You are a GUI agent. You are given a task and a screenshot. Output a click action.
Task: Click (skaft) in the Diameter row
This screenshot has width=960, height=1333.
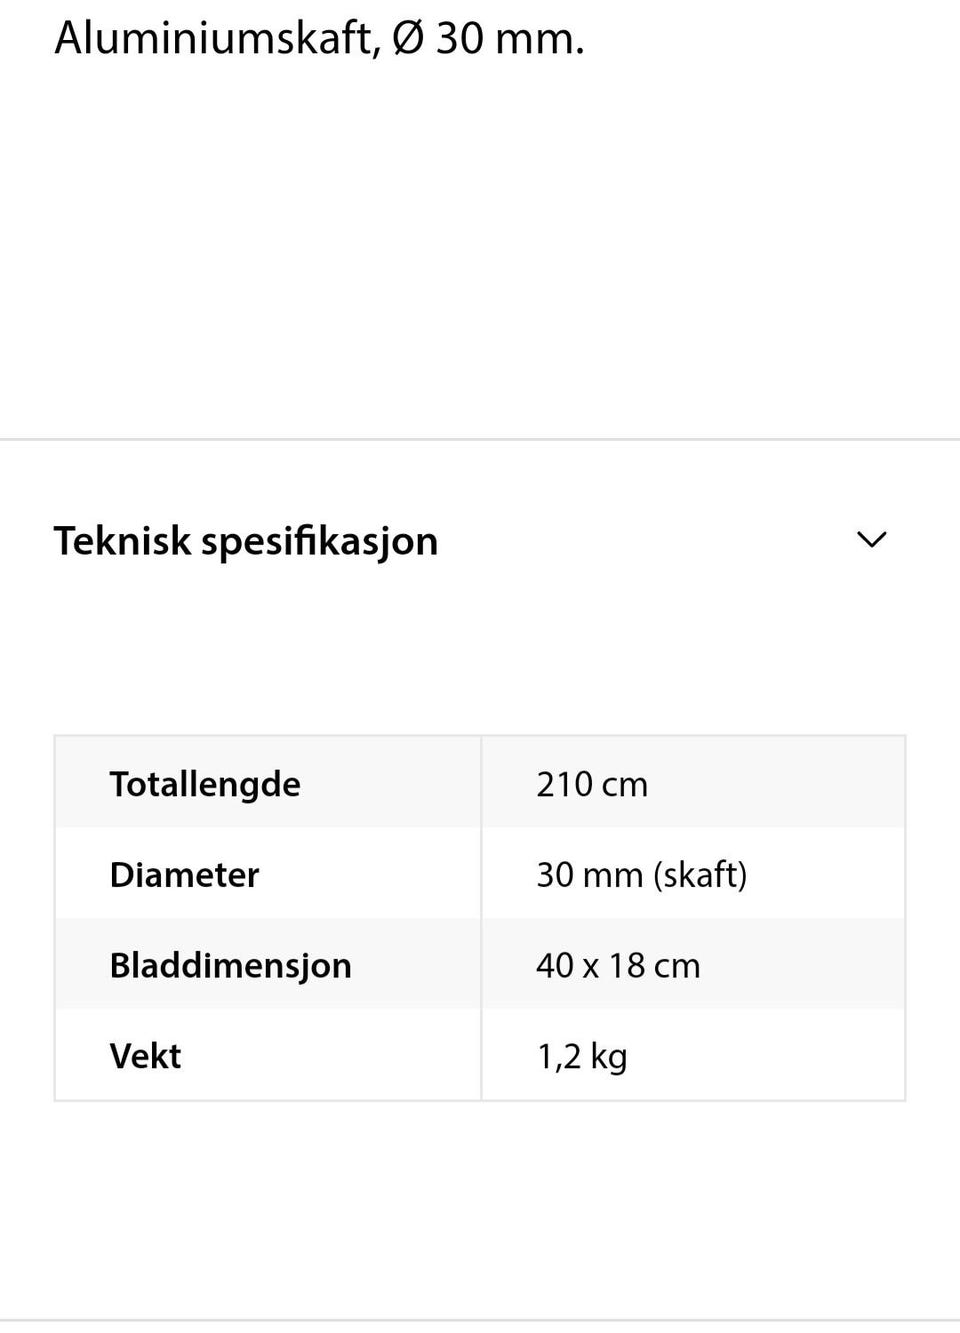(x=700, y=875)
